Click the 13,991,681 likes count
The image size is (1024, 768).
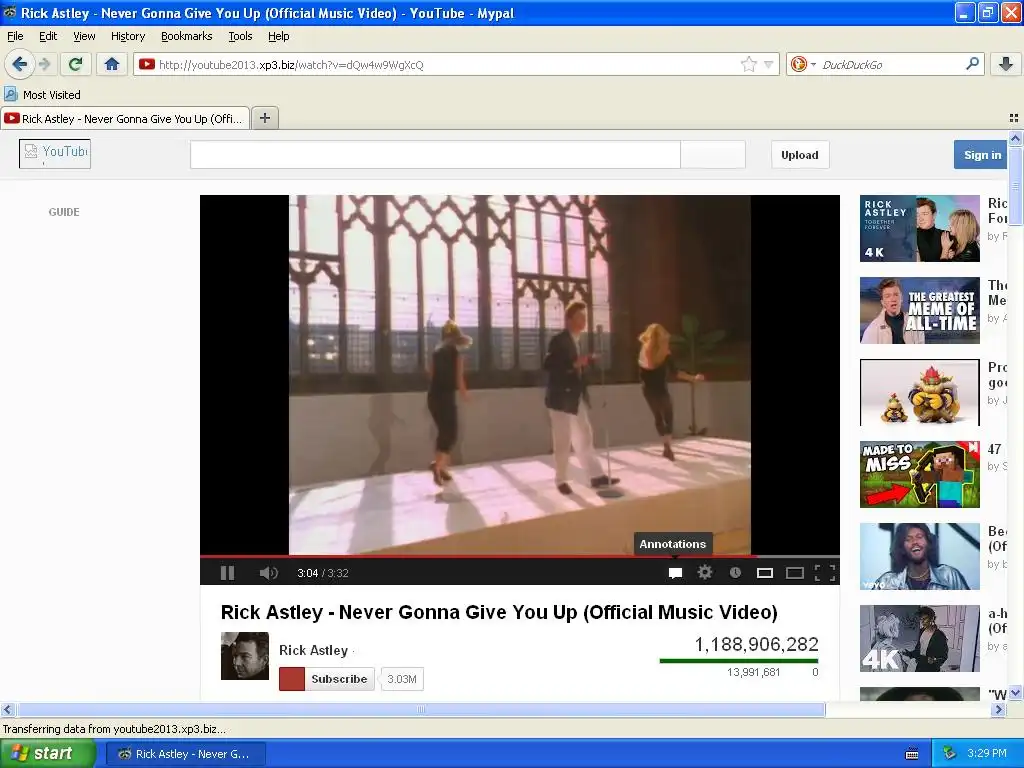click(x=754, y=672)
